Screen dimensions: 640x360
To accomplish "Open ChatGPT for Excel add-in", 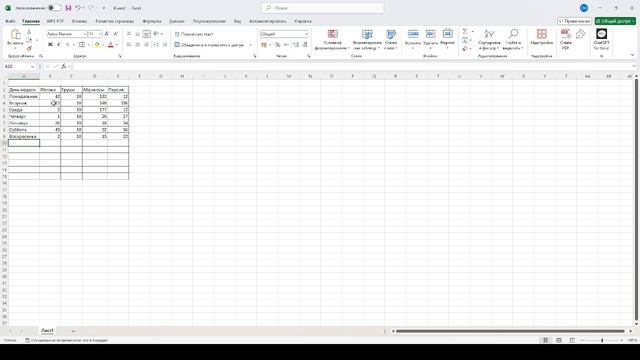I will (x=601, y=39).
